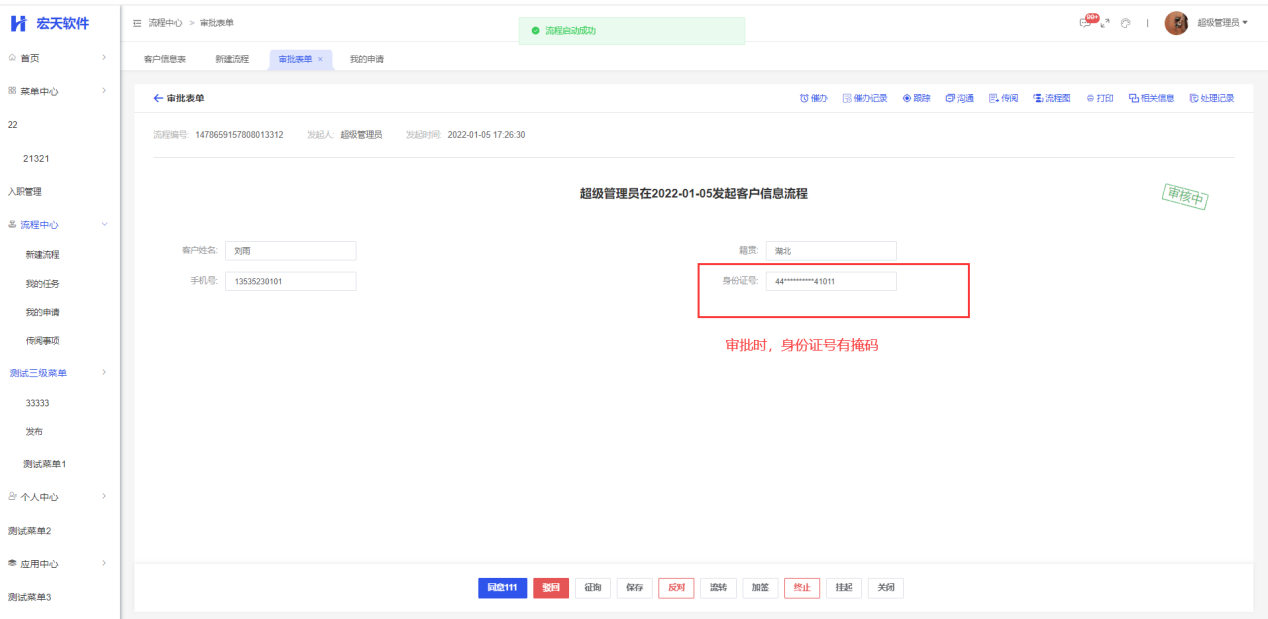
Task: Switch to the 客户信息表 tab
Action: click(165, 59)
